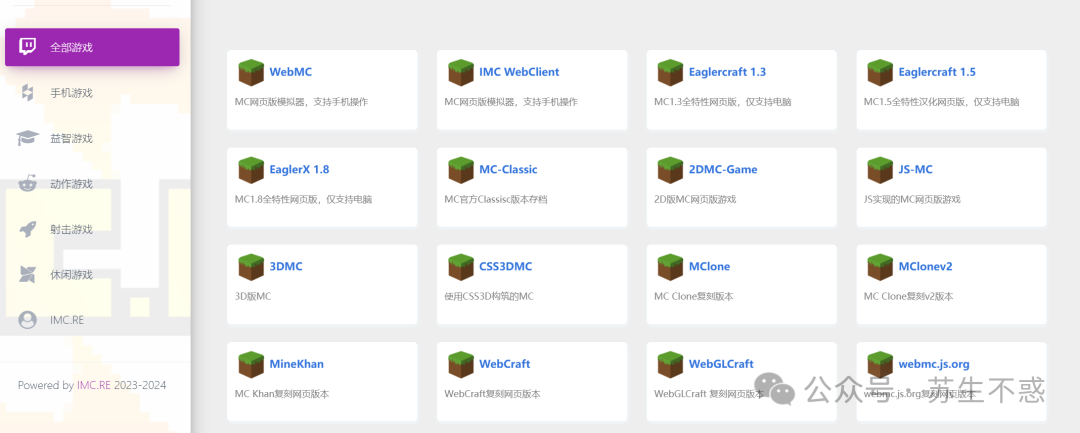Click the grass block icon for 3DMC

click(251, 267)
